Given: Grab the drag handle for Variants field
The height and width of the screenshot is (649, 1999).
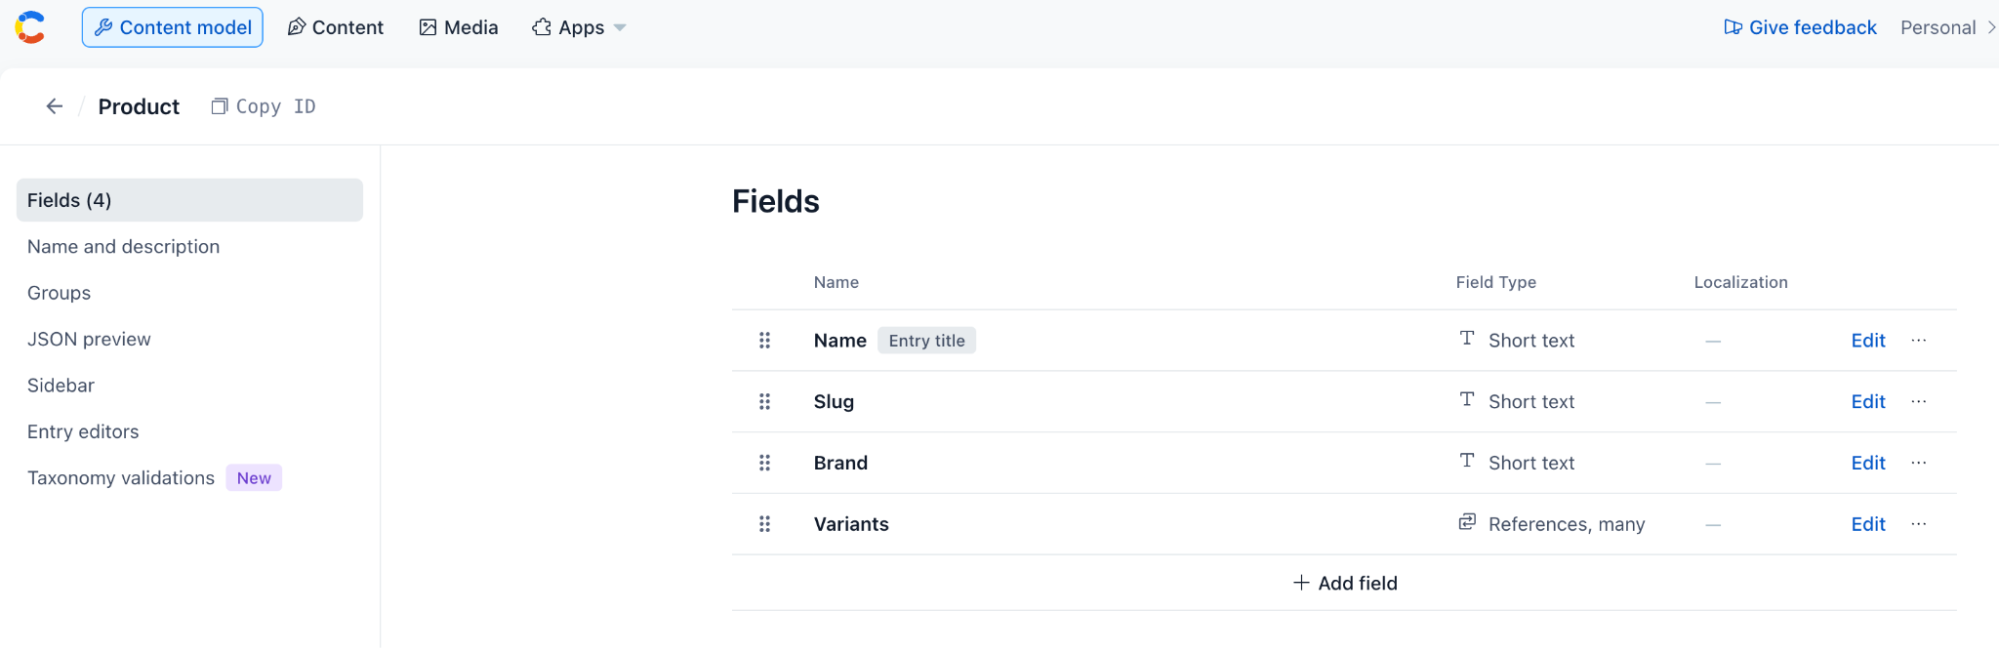Looking at the screenshot, I should (x=764, y=524).
